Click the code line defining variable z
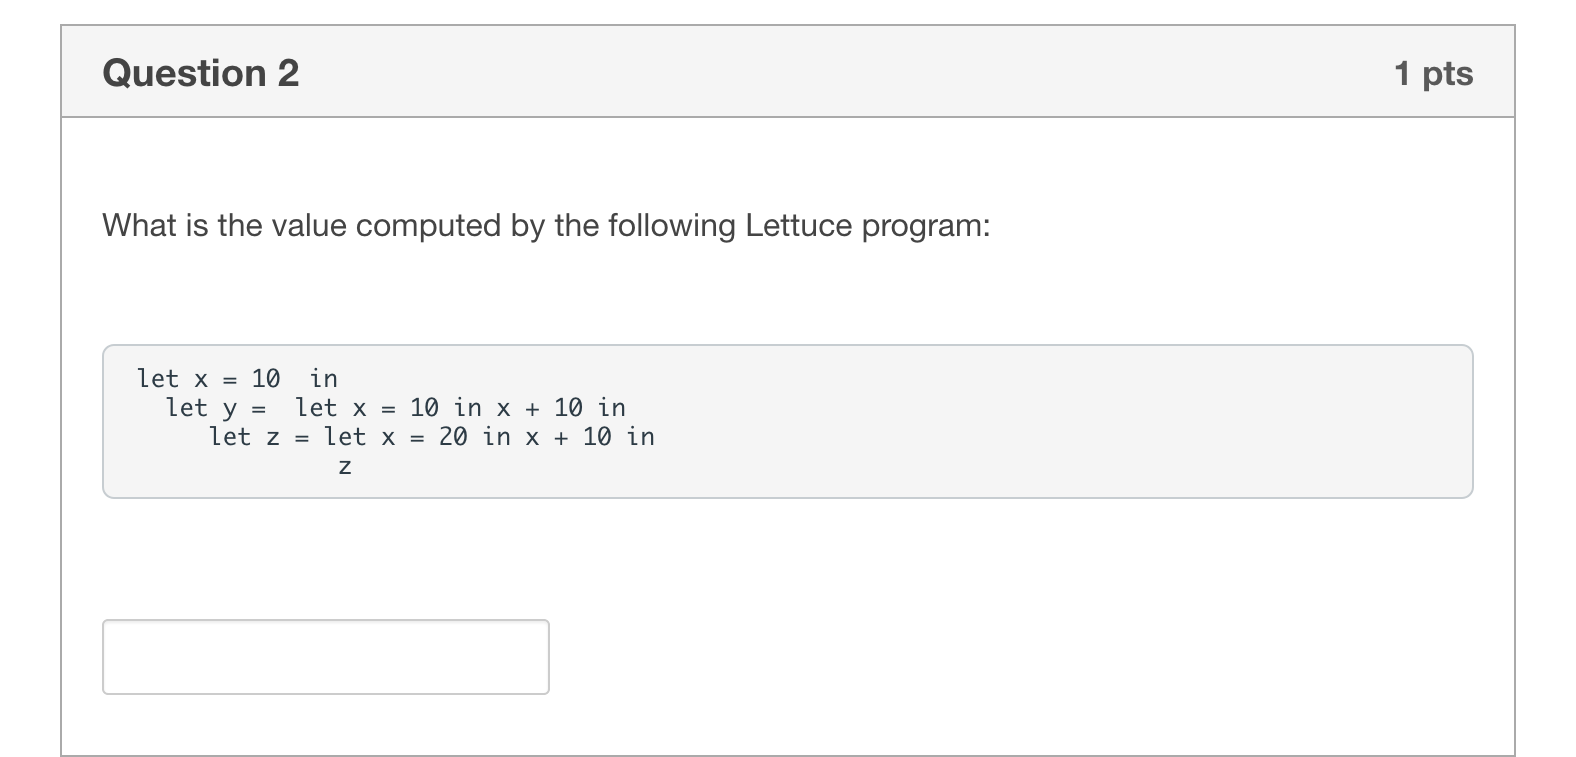Screen dimensions: 1576x757 [430, 436]
